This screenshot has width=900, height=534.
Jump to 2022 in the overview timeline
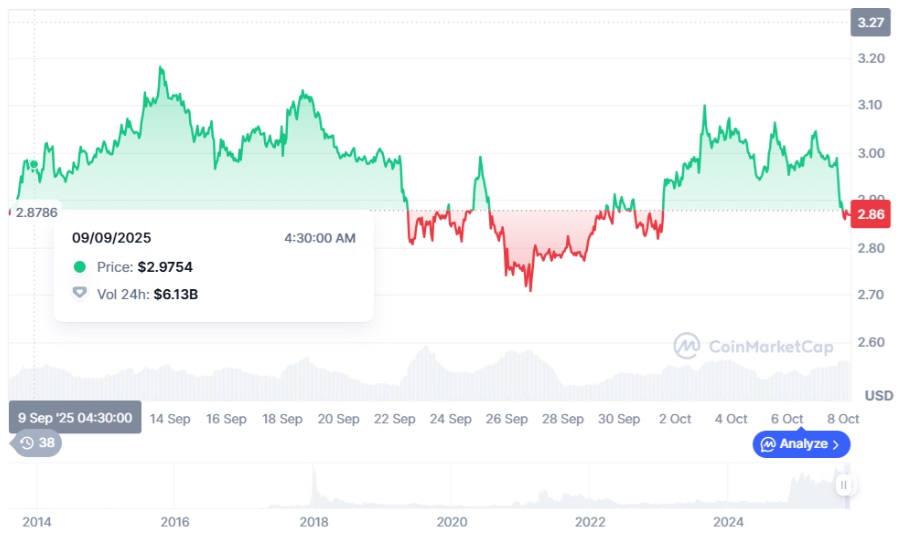pyautogui.click(x=590, y=522)
